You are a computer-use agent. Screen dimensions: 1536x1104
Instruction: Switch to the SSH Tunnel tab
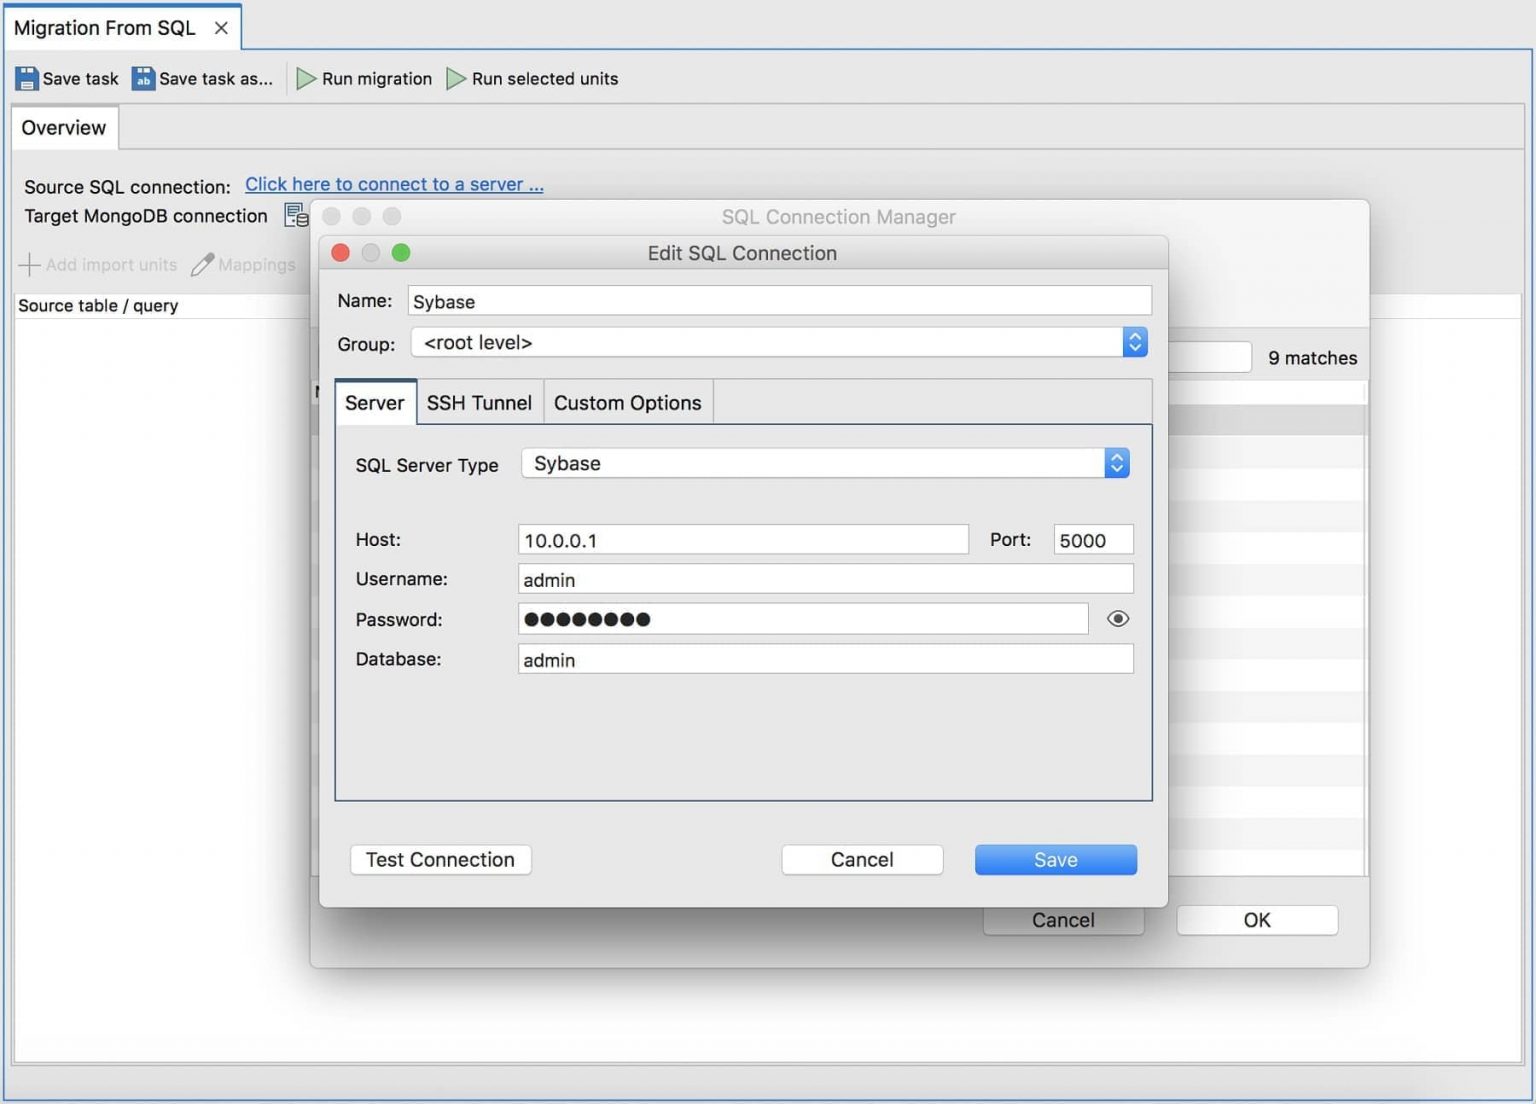click(x=479, y=402)
